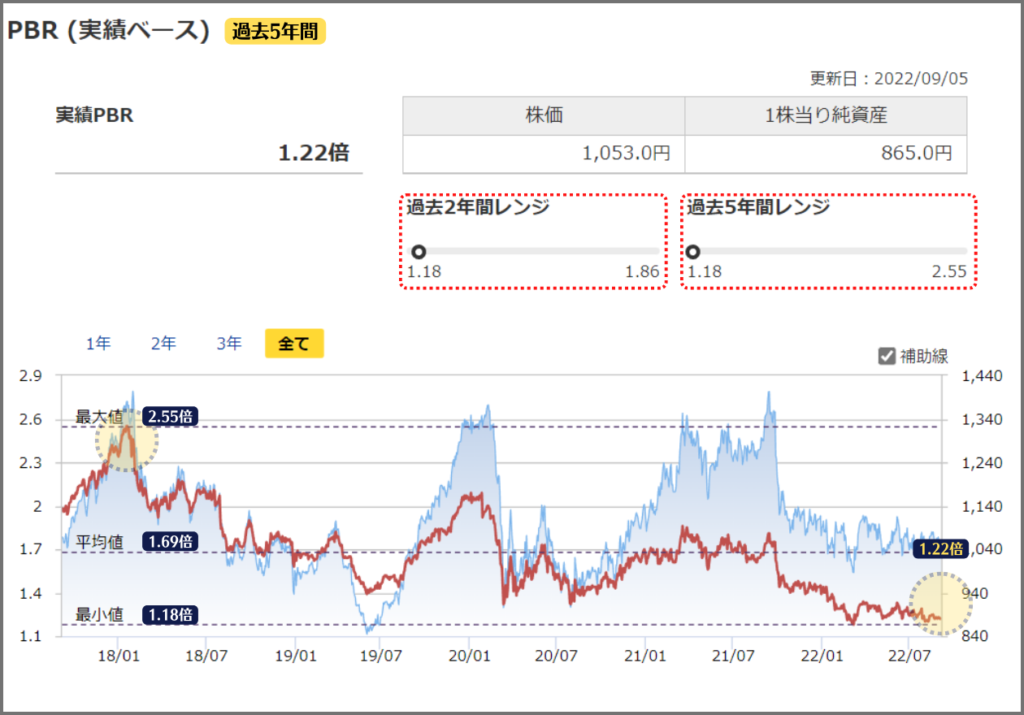Image resolution: width=1024 pixels, height=715 pixels.
Task: Click the 1,053.0円 stock price value
Action: tap(626, 153)
